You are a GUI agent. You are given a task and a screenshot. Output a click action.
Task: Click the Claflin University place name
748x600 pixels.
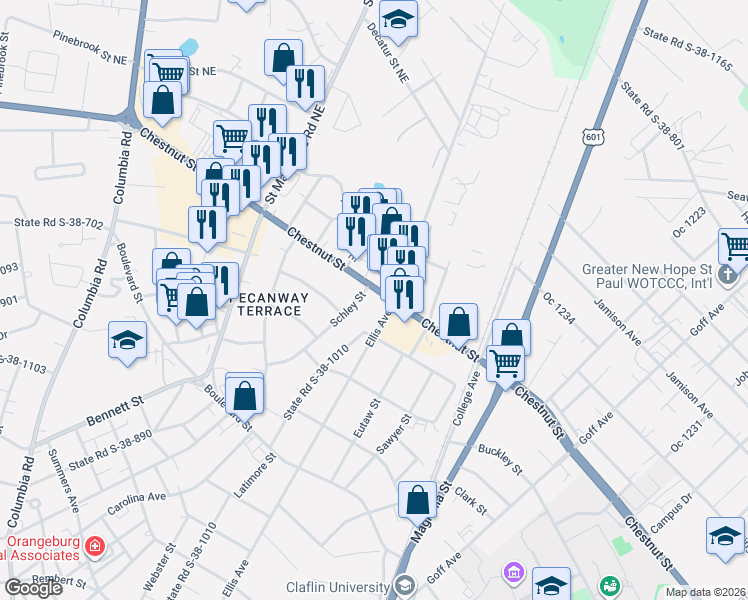[x=337, y=587]
